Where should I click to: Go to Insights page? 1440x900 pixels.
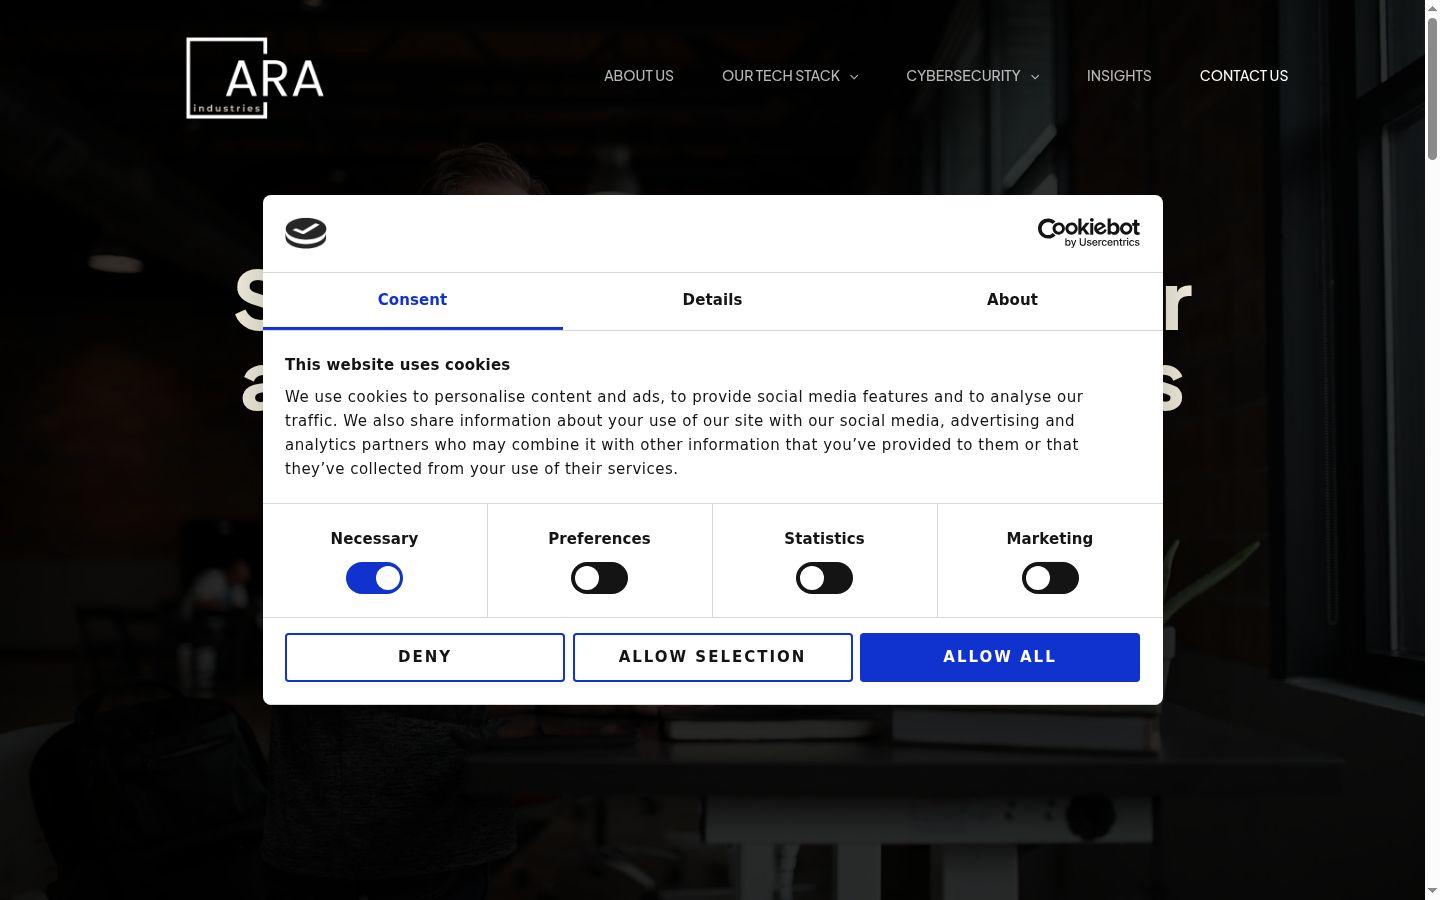(x=1119, y=76)
